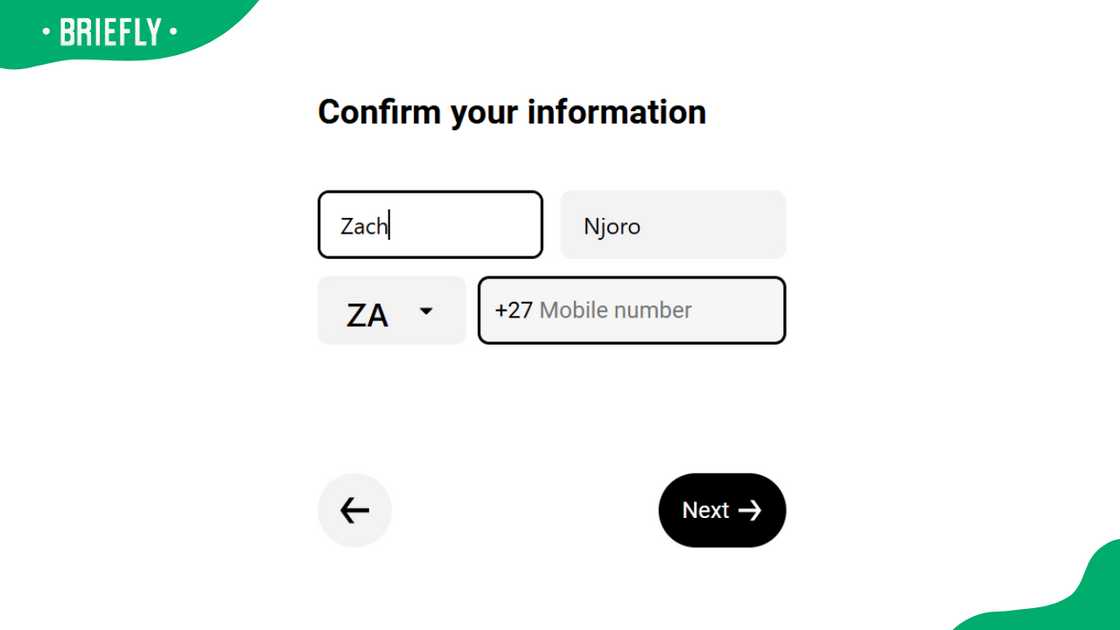This screenshot has width=1120, height=630.
Task: Click the word Confirm in the heading
Action: [379, 112]
